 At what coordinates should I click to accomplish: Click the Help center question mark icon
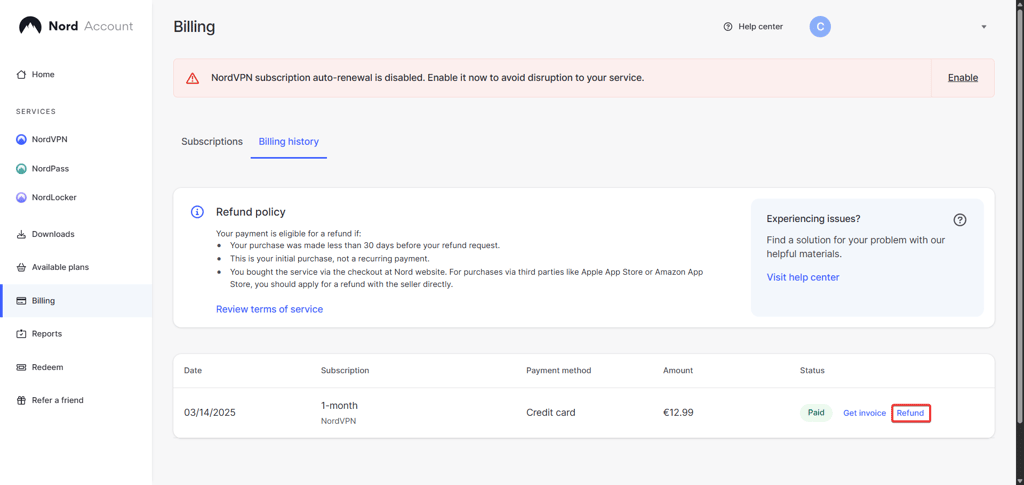pos(728,27)
